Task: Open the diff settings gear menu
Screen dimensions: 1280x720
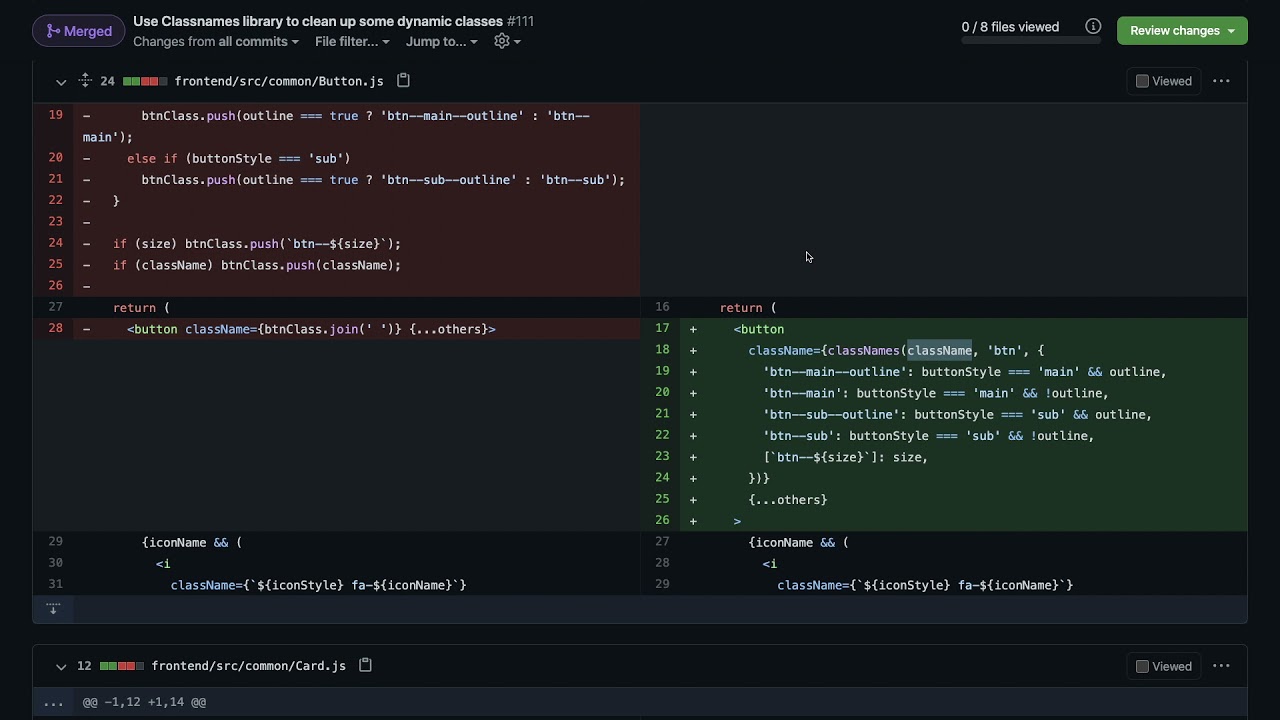Action: [x=507, y=41]
